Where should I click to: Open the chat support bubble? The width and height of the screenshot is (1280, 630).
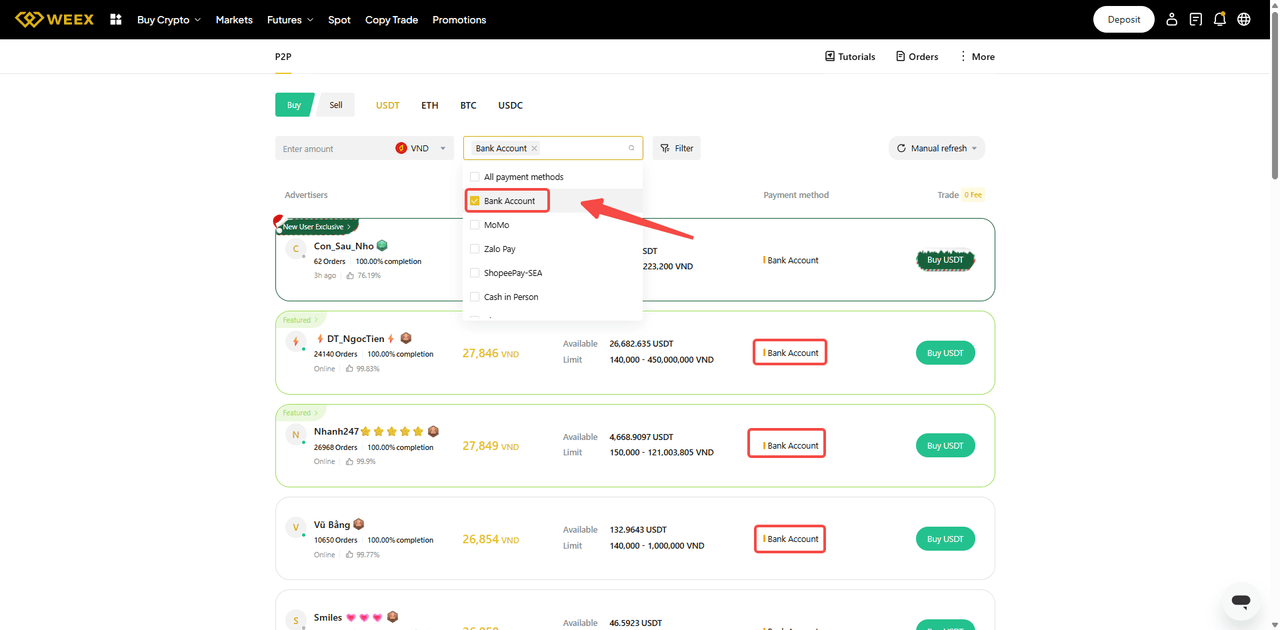click(1240, 601)
